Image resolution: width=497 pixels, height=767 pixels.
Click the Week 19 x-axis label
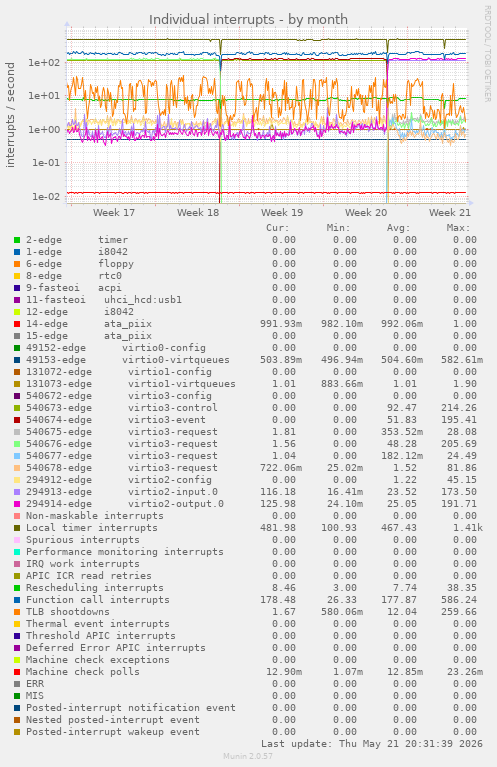click(x=282, y=213)
